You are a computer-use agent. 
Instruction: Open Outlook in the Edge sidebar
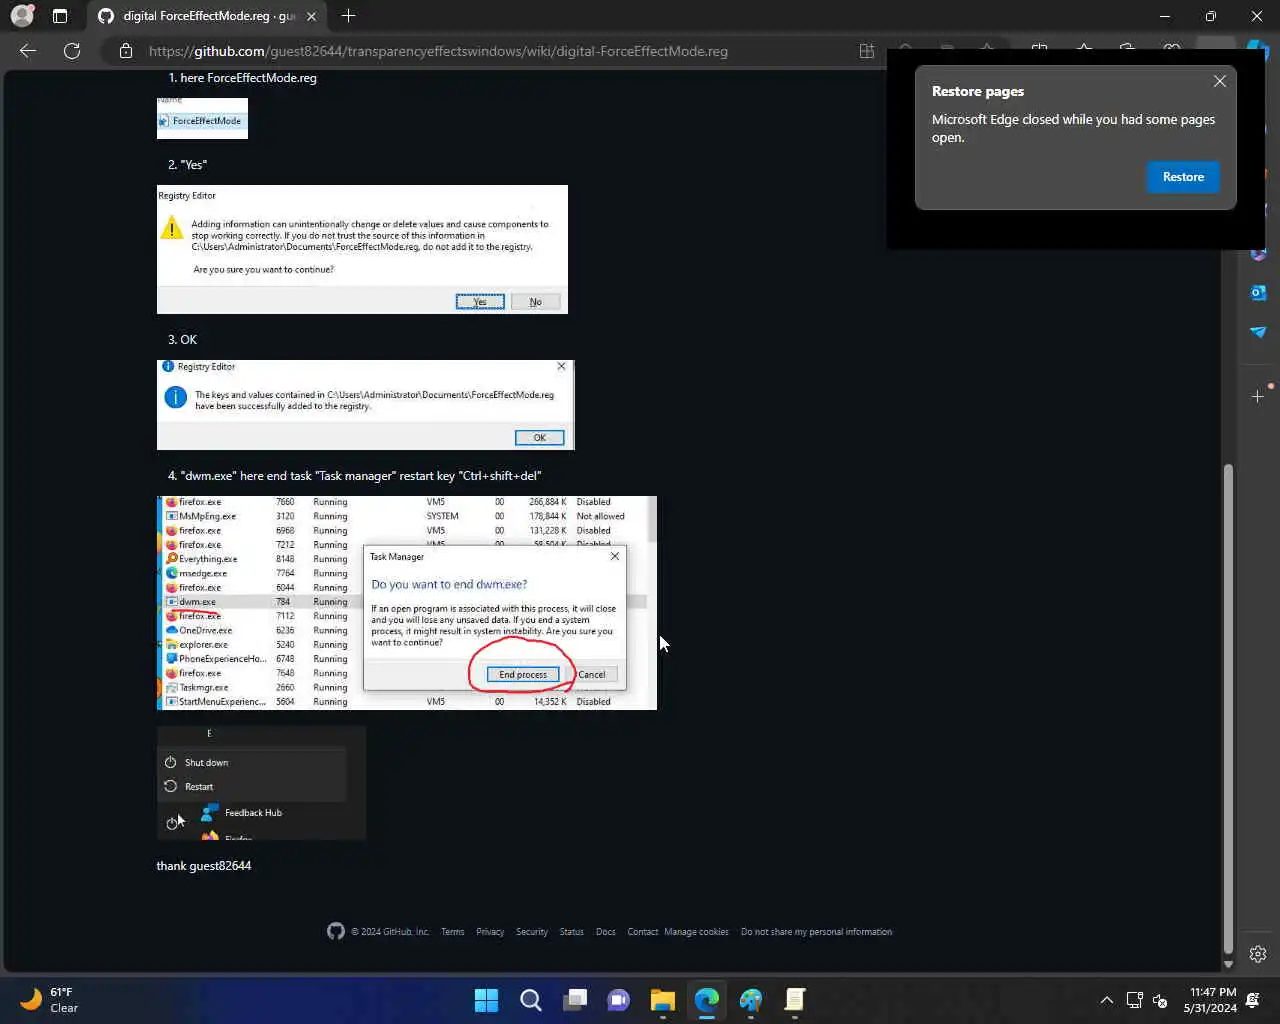tap(1258, 293)
